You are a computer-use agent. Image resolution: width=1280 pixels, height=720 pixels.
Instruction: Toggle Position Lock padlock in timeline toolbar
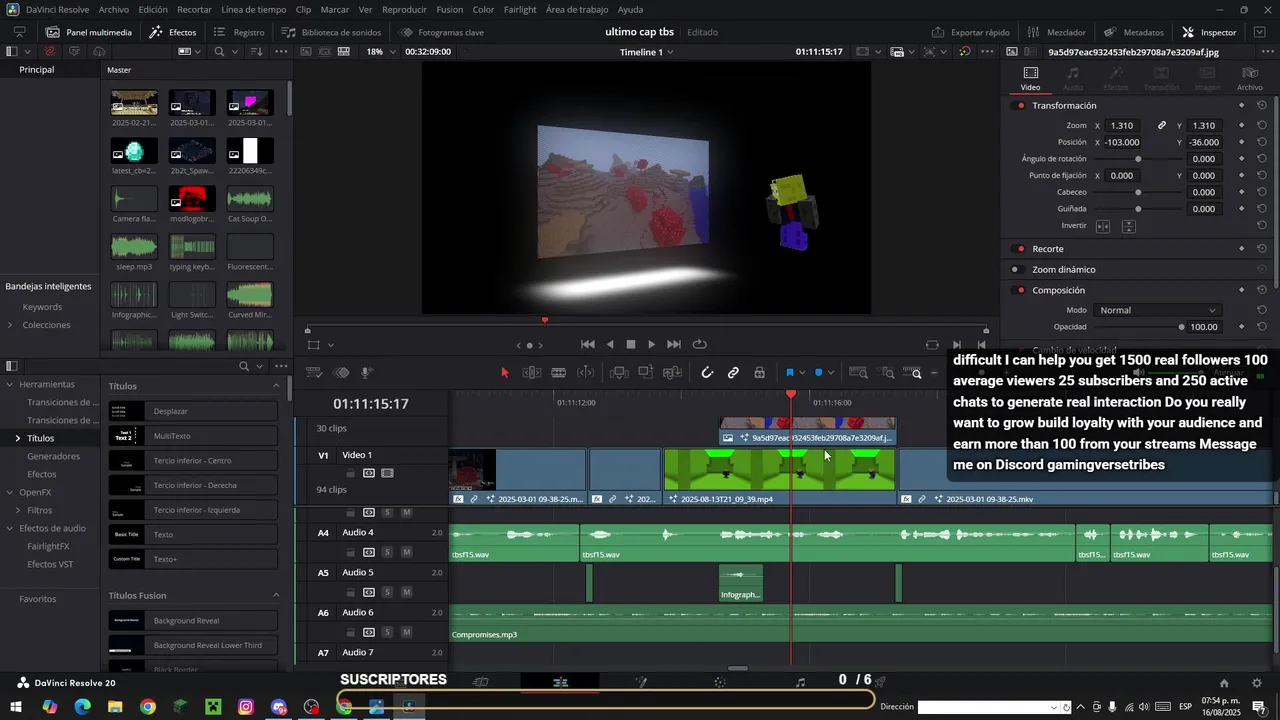[x=759, y=373]
